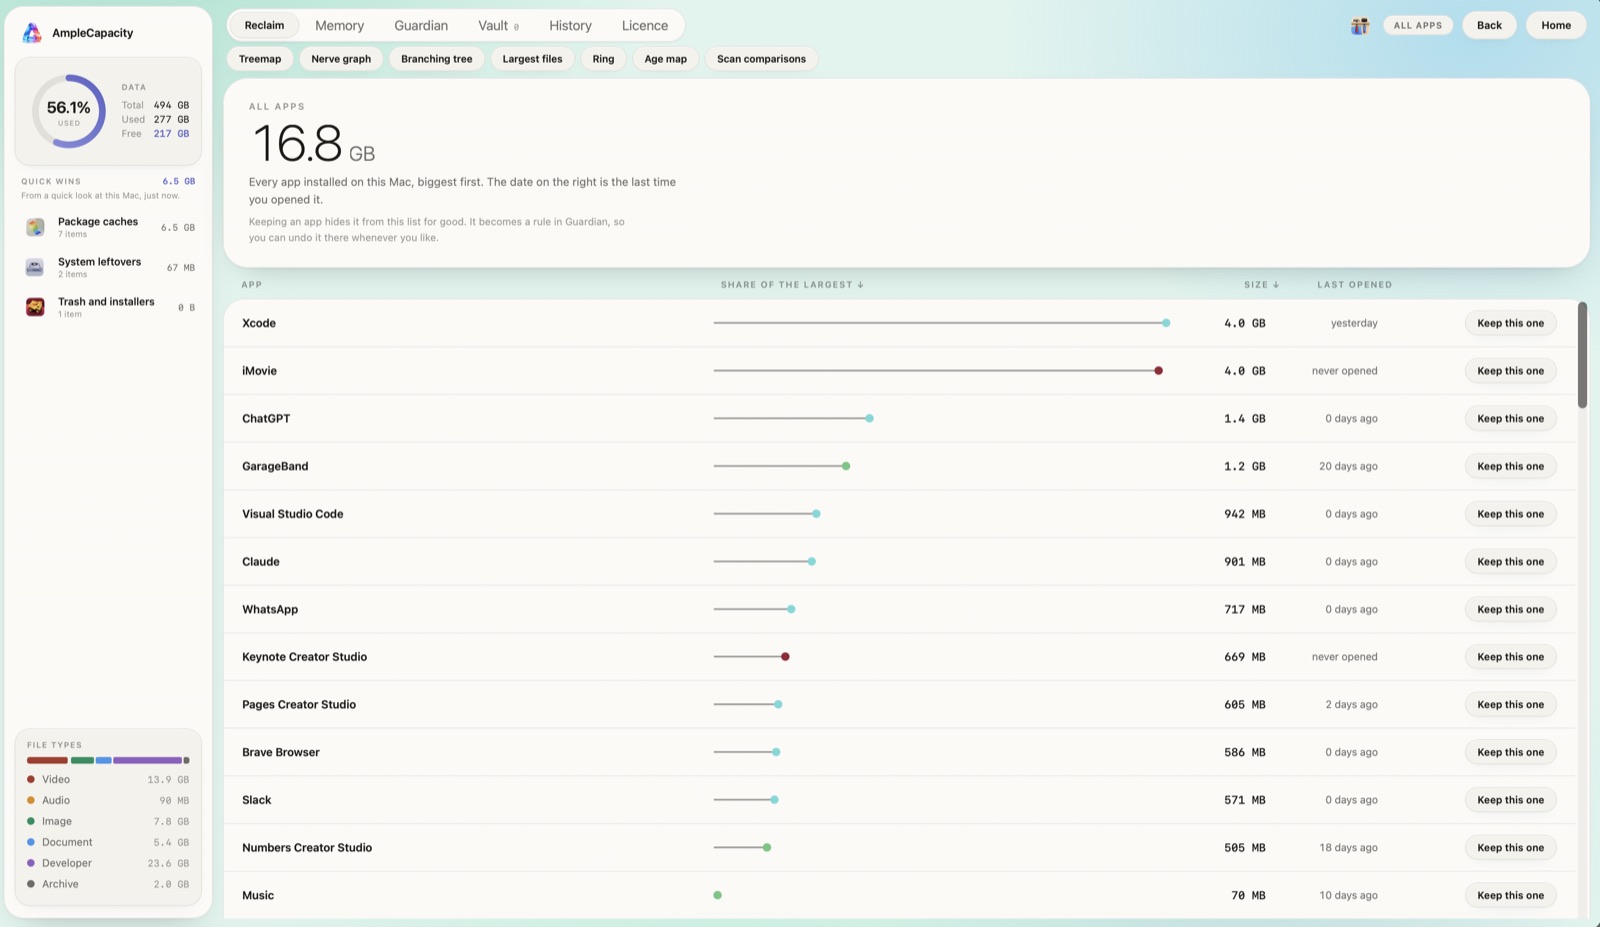The width and height of the screenshot is (1600, 927).
Task: Click the Last Opened column header
Action: [1354, 285]
